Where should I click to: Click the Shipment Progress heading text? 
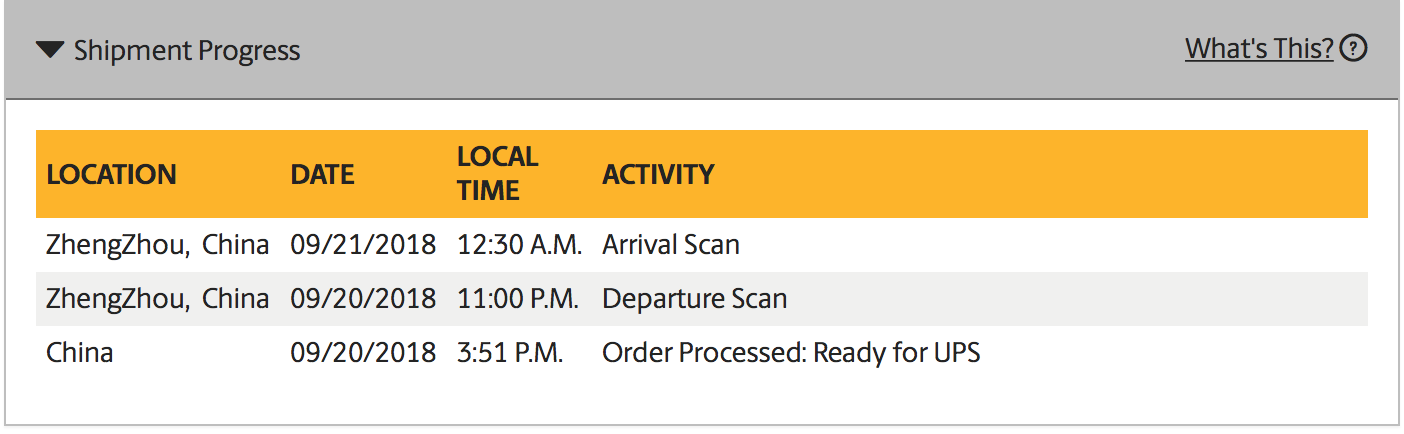point(187,50)
